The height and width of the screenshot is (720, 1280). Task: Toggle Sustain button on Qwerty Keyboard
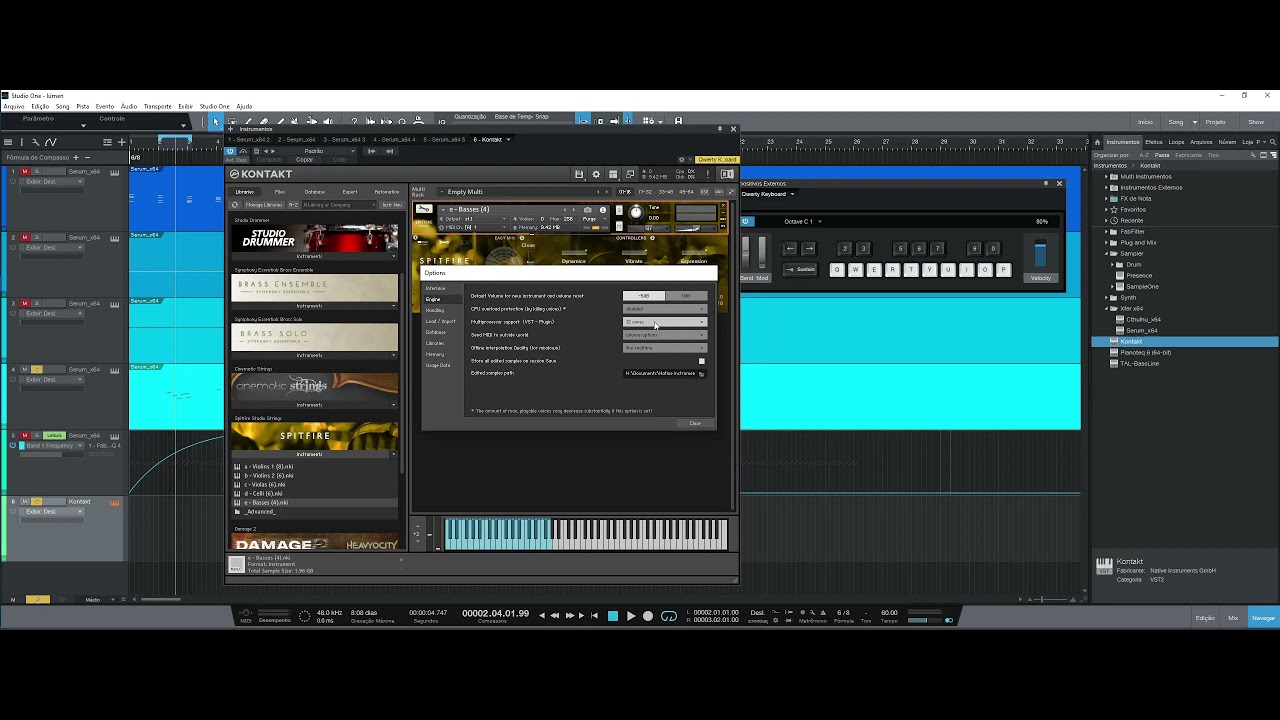[801, 269]
